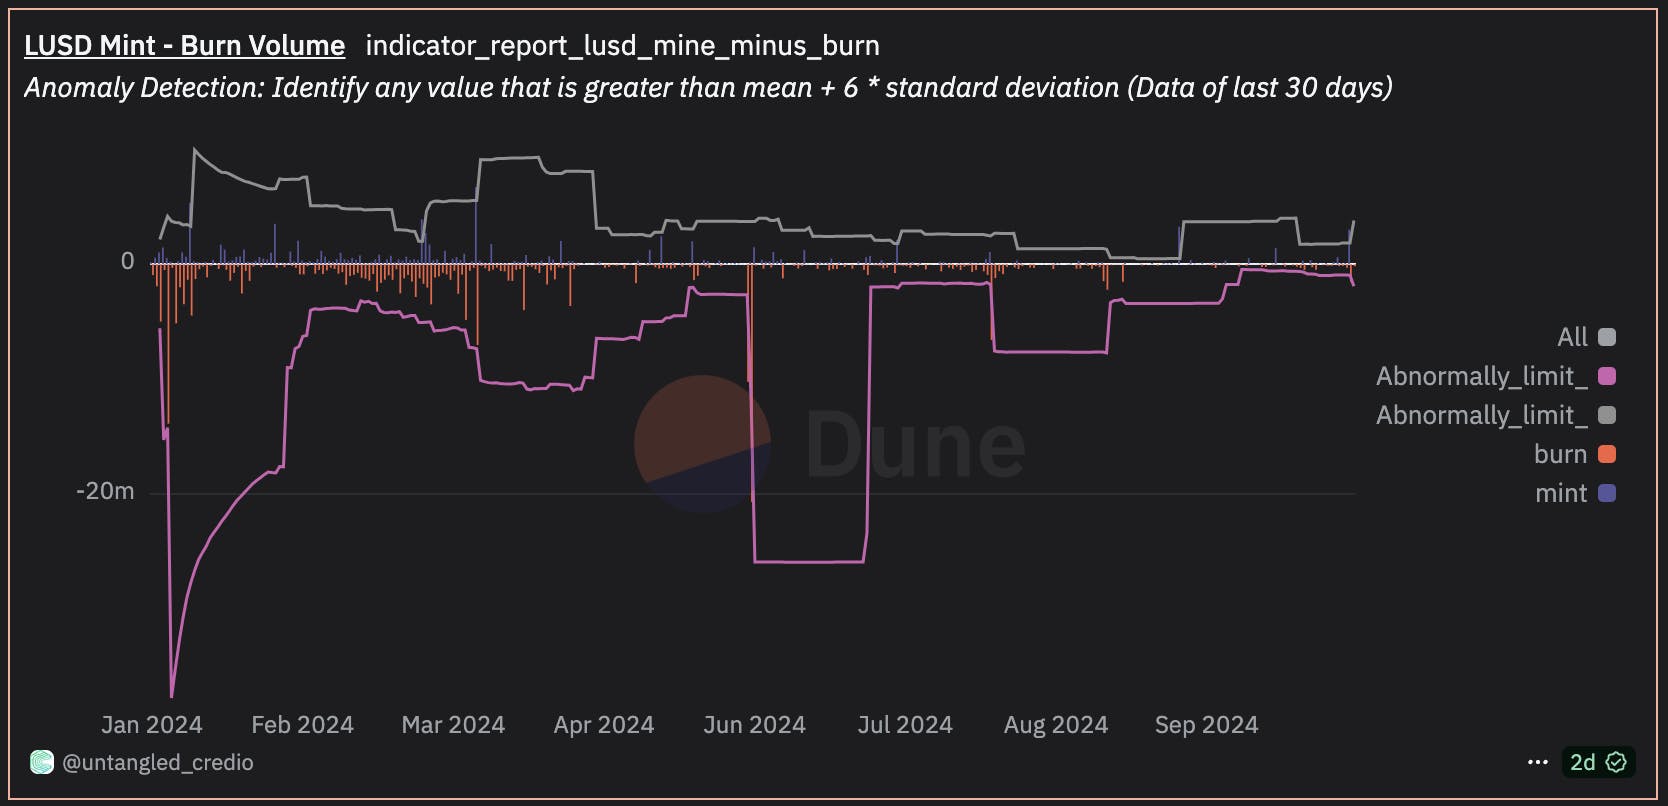Click the -20m y-axis label

click(105, 491)
